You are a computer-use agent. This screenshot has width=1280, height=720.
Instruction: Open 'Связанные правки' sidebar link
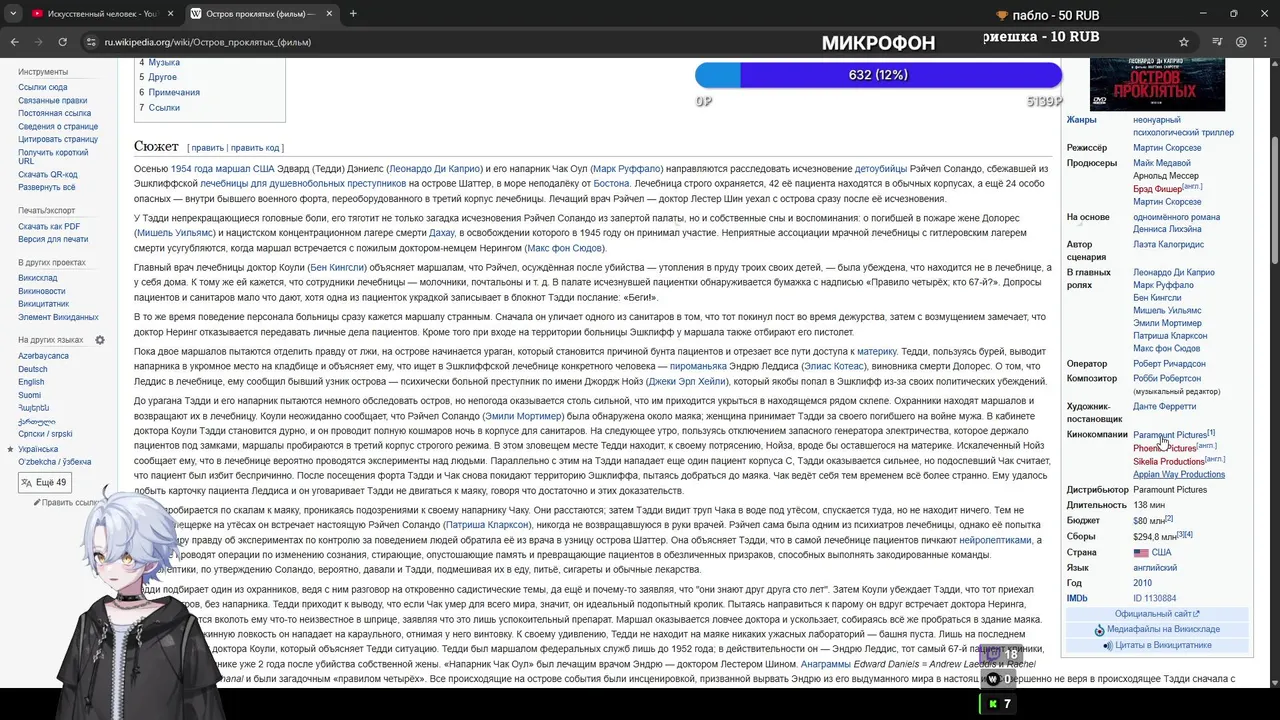[x=52, y=100]
